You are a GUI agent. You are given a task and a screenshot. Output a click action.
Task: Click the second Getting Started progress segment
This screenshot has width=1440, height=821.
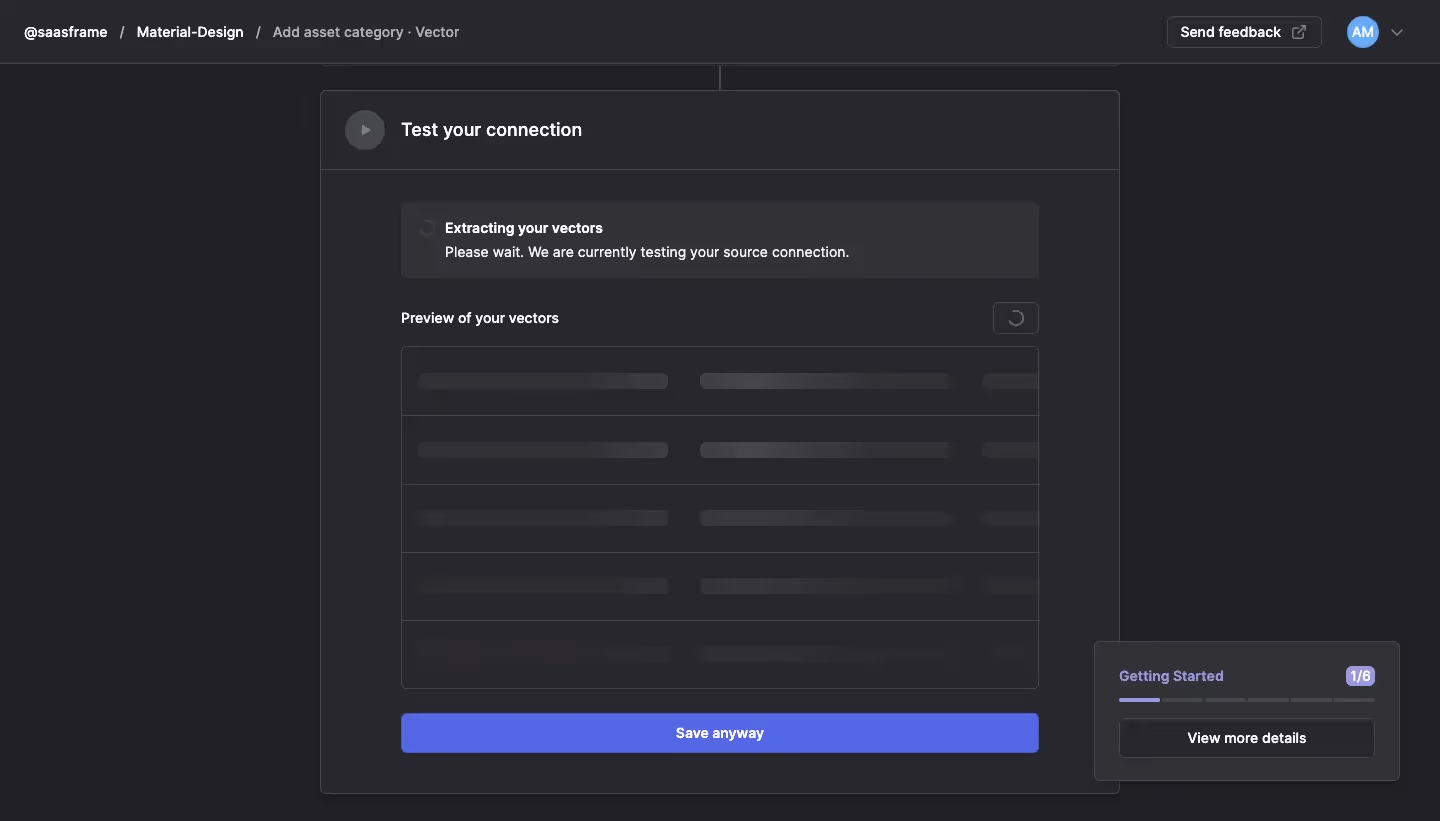point(1181,700)
